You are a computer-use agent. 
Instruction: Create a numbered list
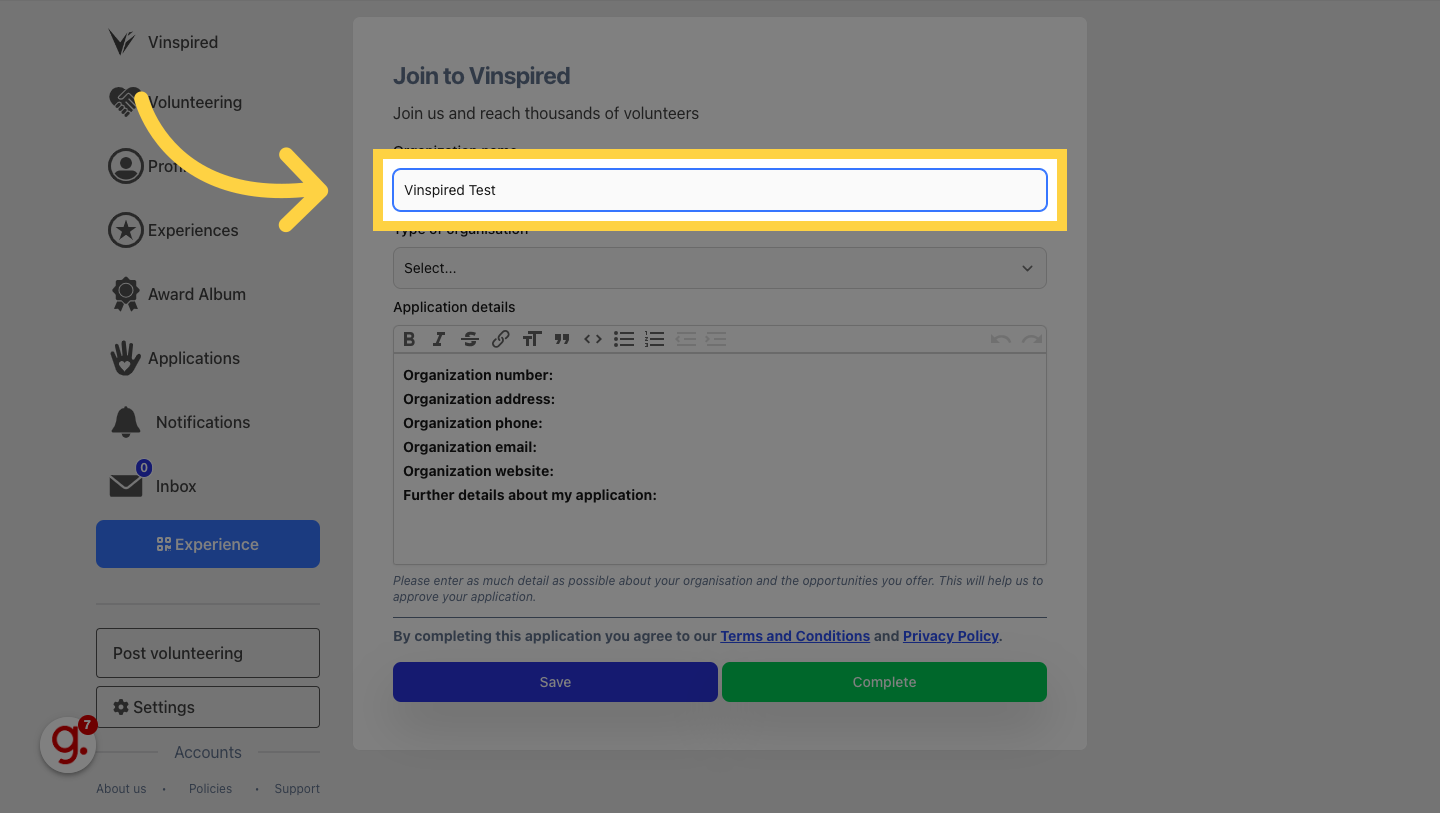tap(654, 339)
